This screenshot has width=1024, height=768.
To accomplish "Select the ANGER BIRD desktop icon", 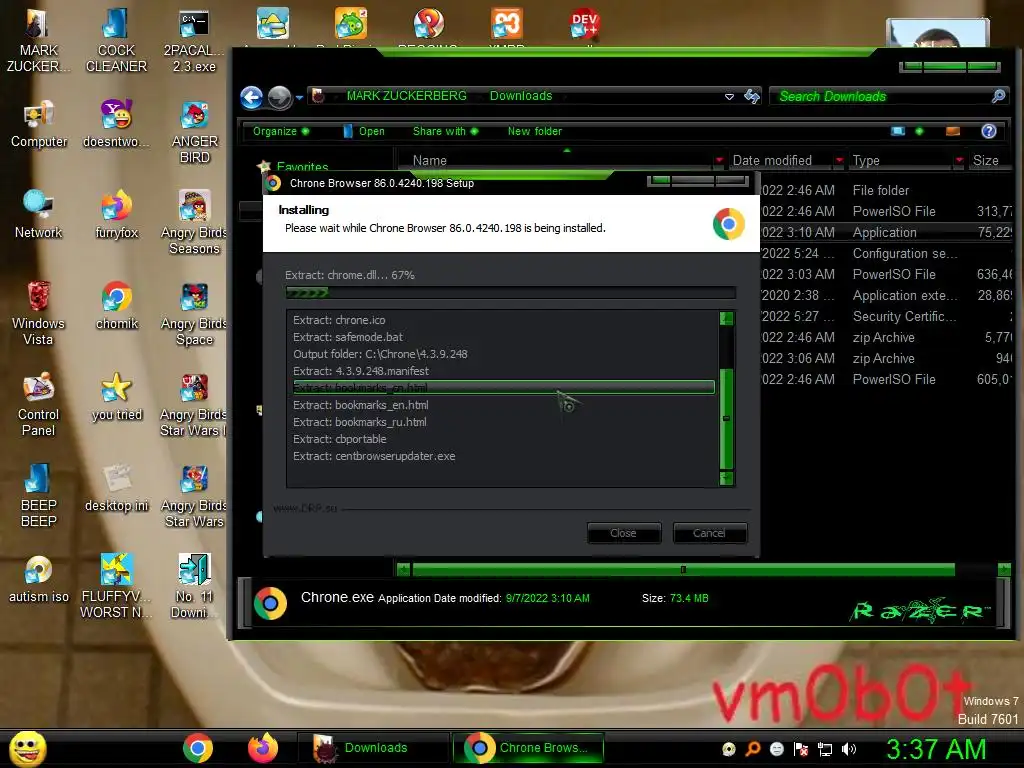I will point(195,132).
